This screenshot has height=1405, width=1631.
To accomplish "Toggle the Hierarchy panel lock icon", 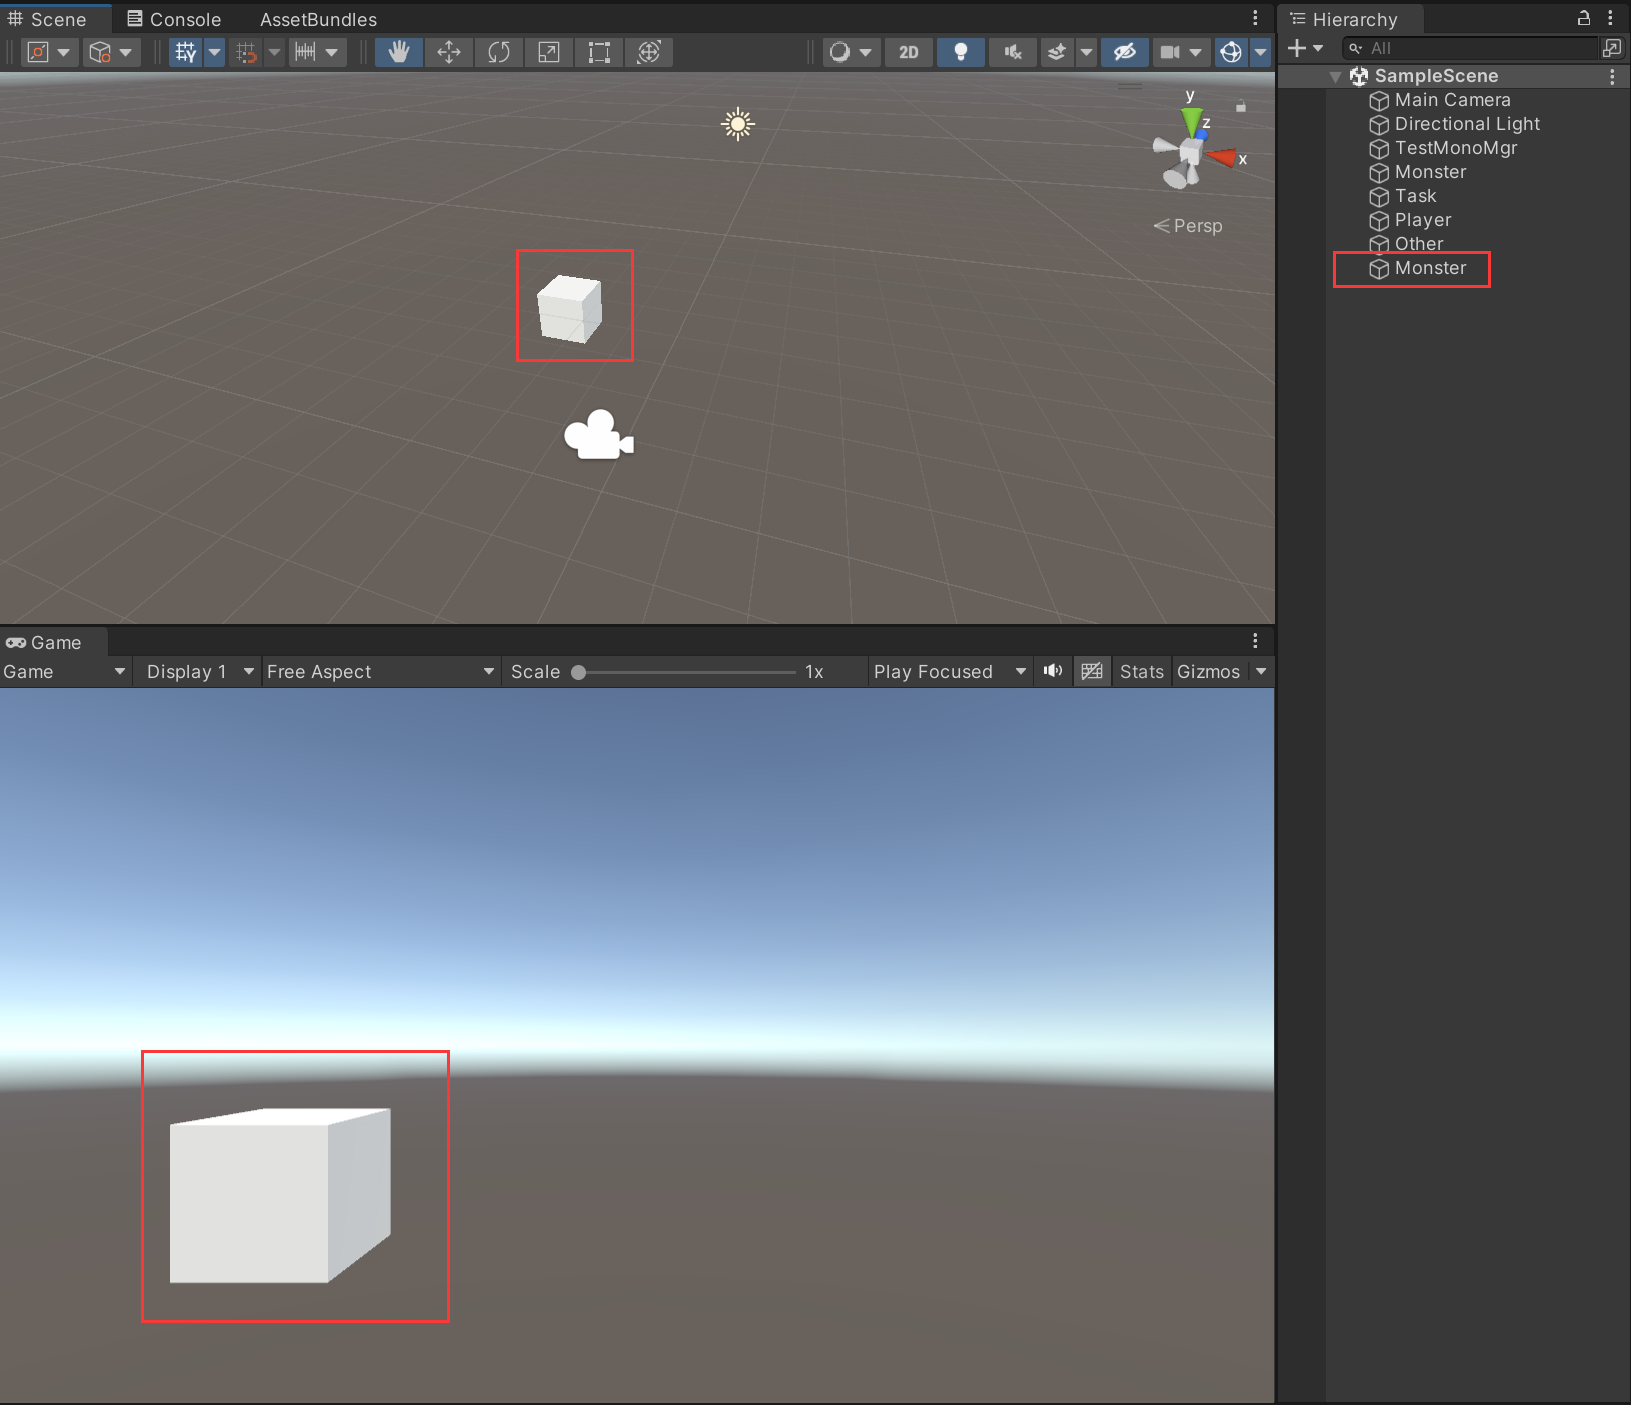I will click(x=1584, y=18).
